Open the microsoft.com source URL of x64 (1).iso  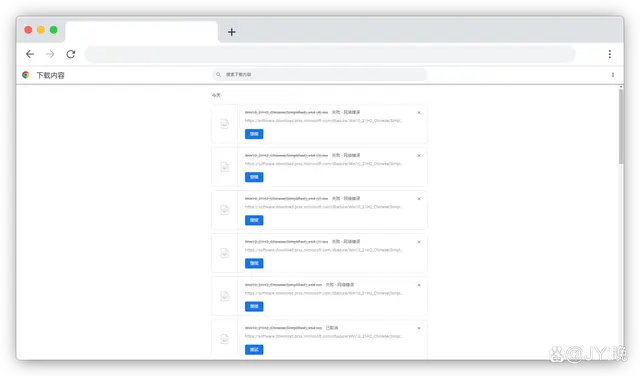click(324, 250)
